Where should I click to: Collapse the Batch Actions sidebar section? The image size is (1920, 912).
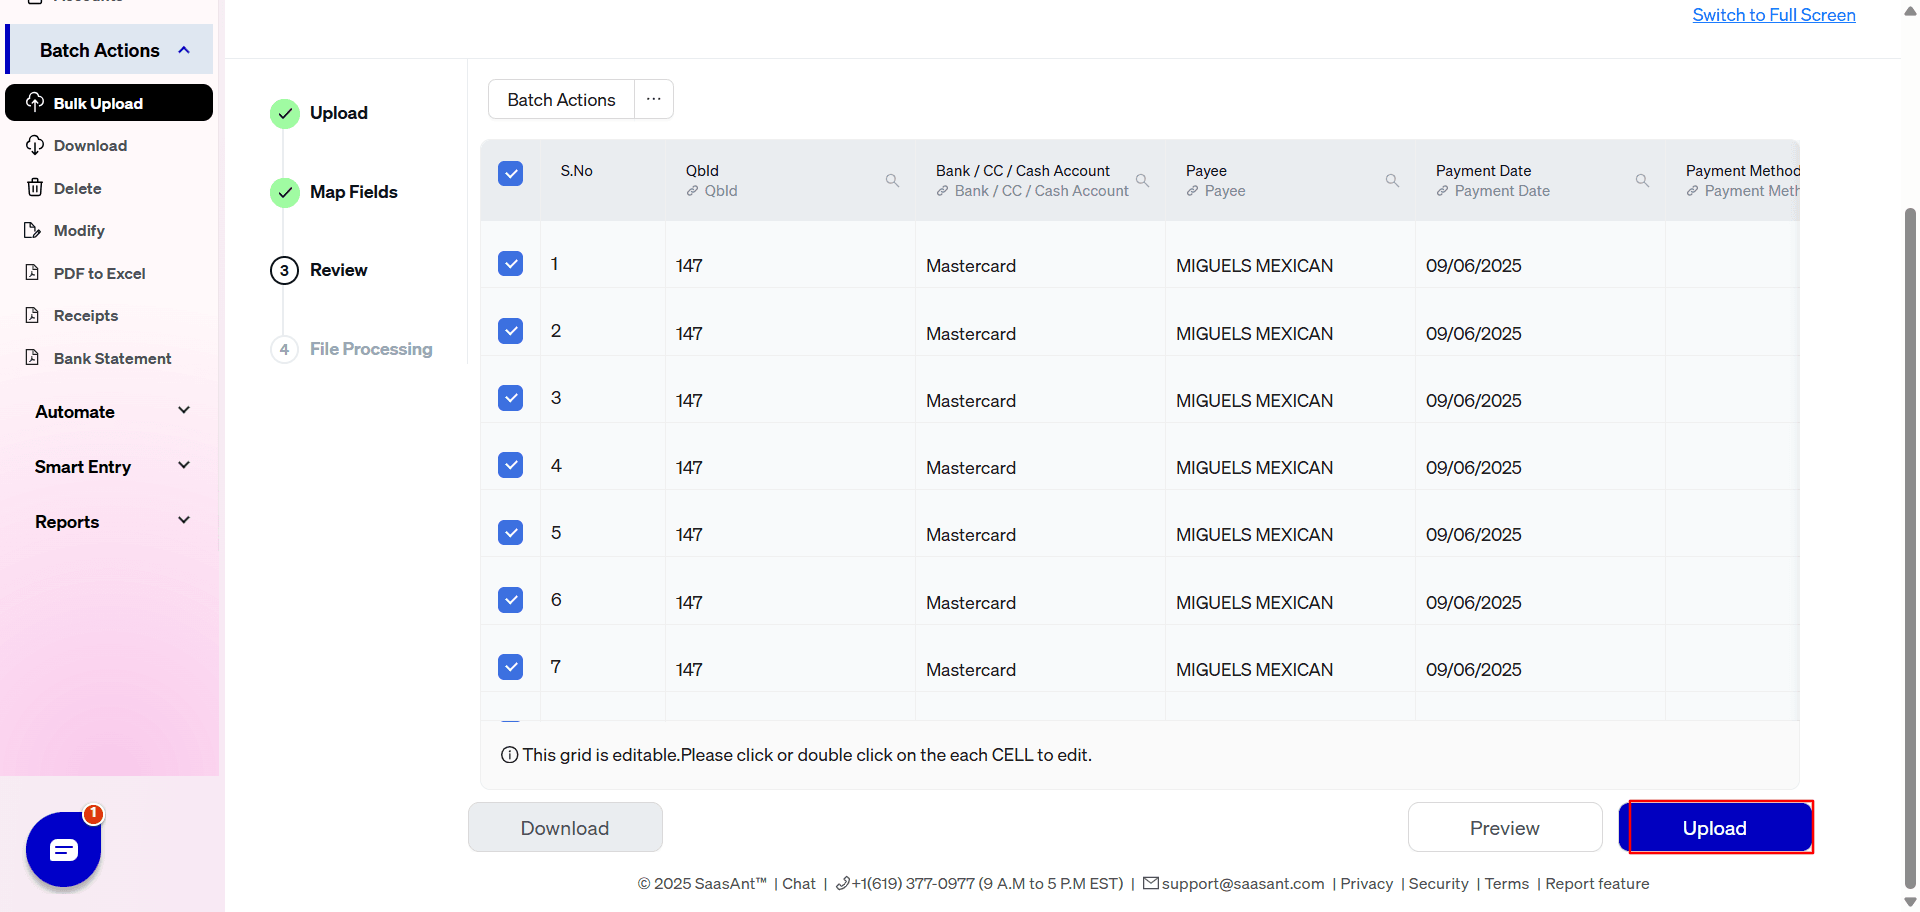point(110,50)
